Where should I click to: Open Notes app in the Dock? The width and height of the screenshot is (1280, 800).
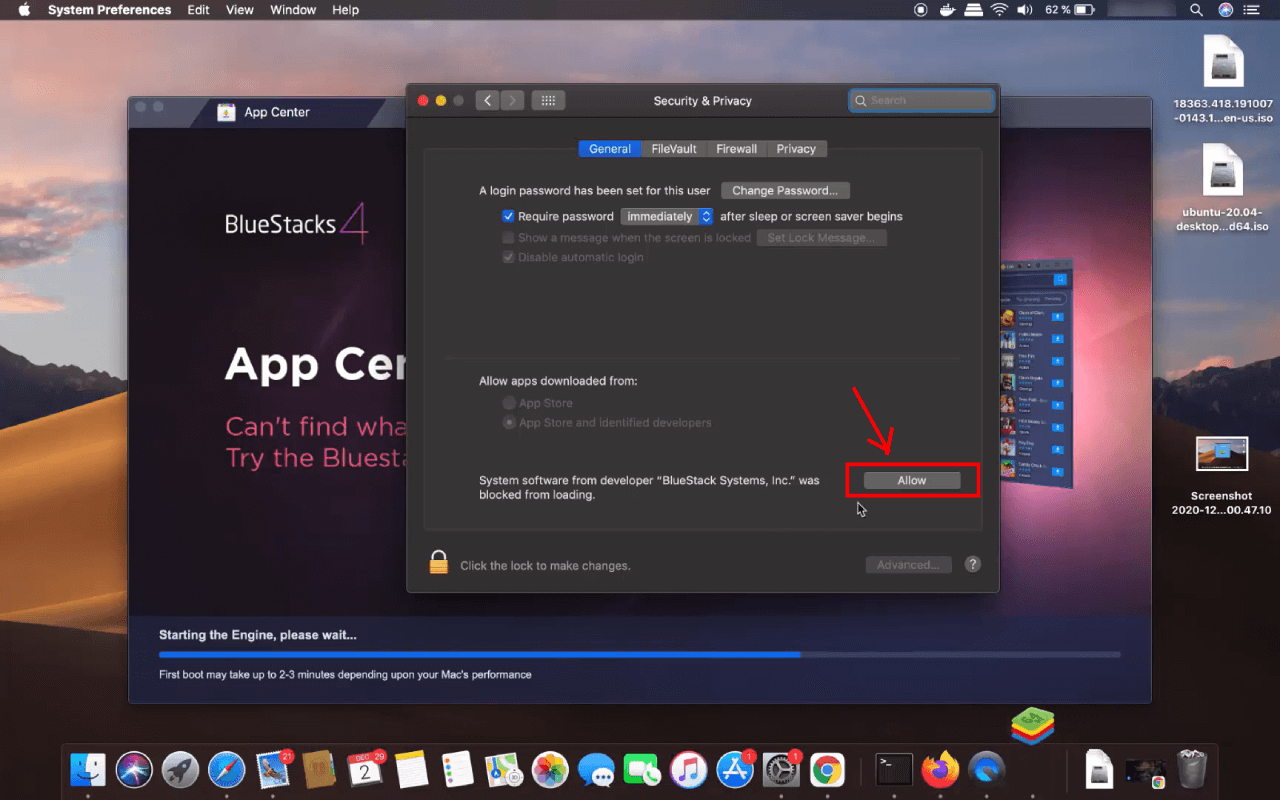click(x=411, y=769)
